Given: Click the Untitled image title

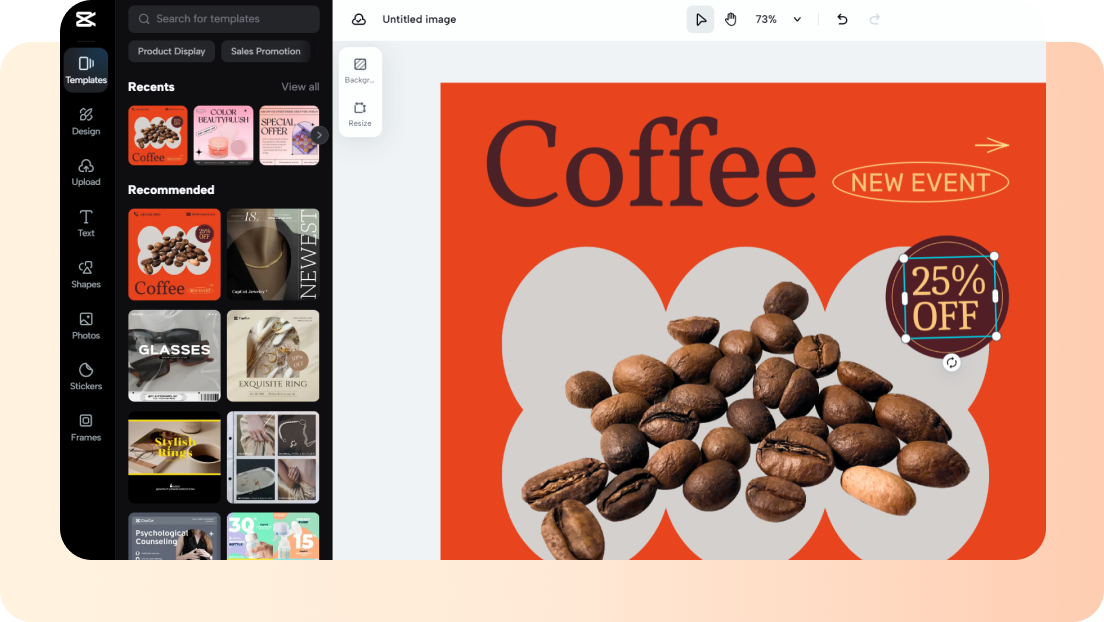Looking at the screenshot, I should [x=419, y=19].
